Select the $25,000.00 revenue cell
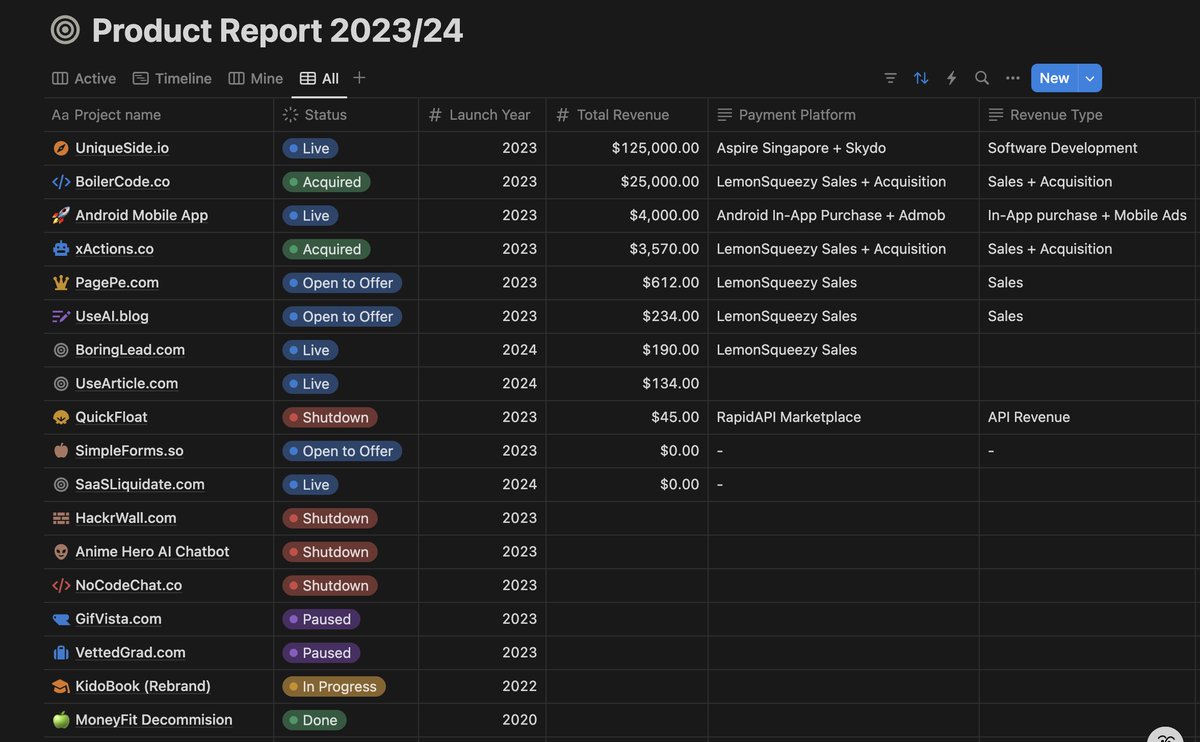1200x742 pixels. (627, 182)
